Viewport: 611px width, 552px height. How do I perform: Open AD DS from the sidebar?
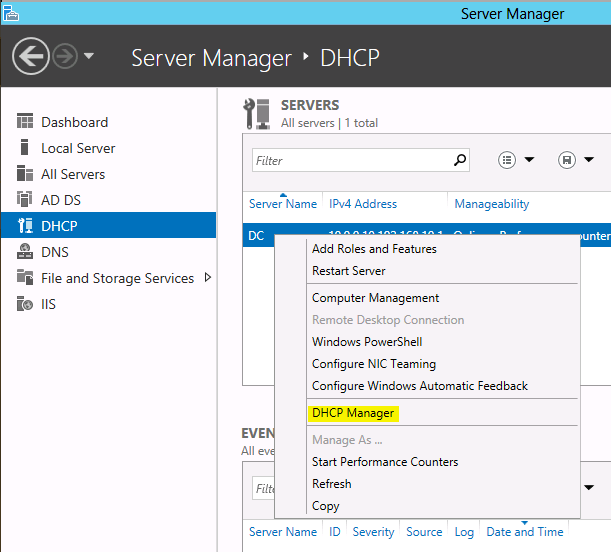click(25, 200)
